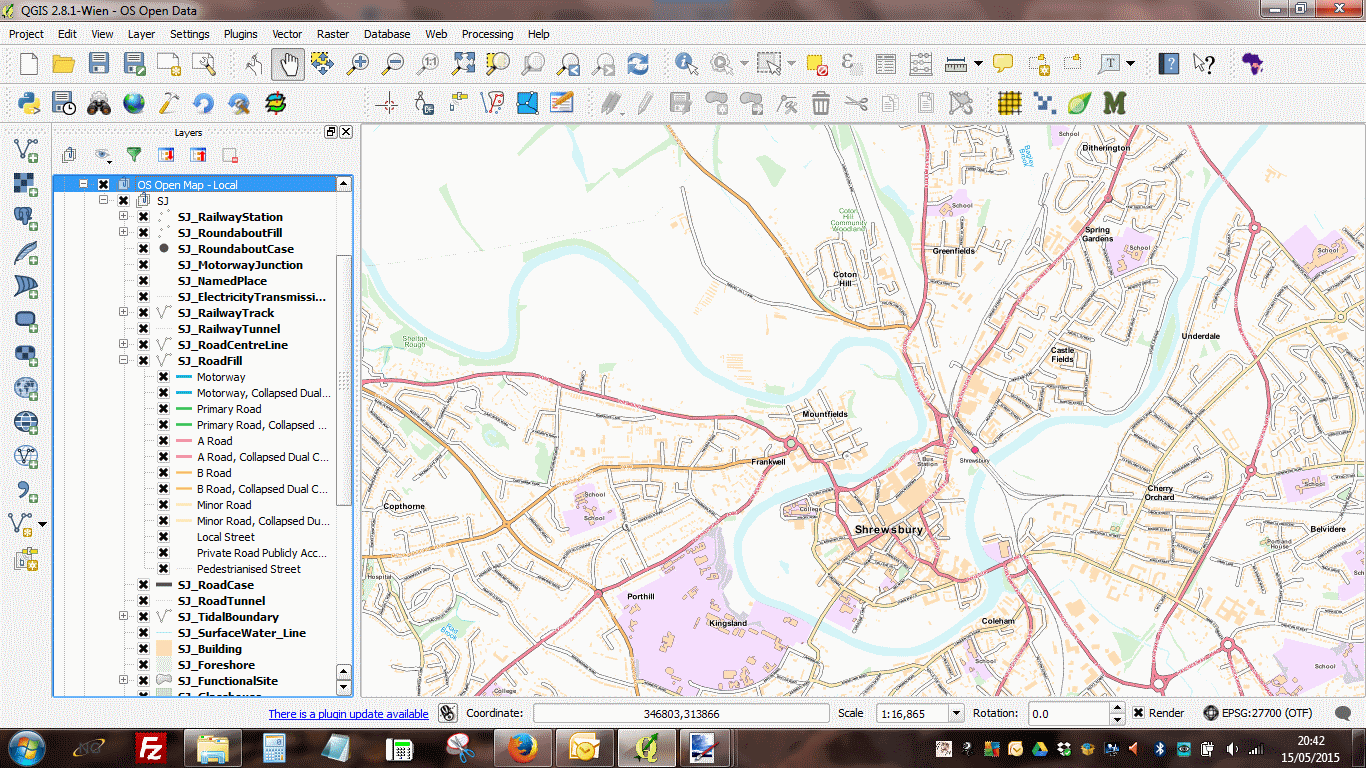Collapse the SJ_RoadFill layer legend
This screenshot has height=768, width=1366.
click(x=123, y=361)
